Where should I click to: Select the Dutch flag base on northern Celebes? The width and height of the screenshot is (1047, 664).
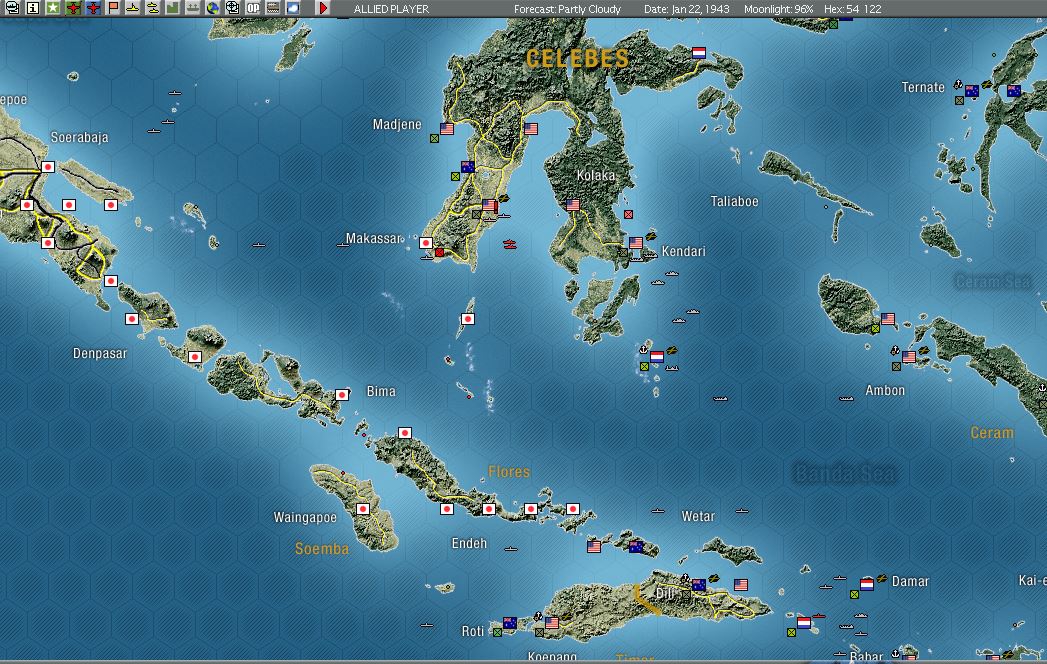pos(699,53)
